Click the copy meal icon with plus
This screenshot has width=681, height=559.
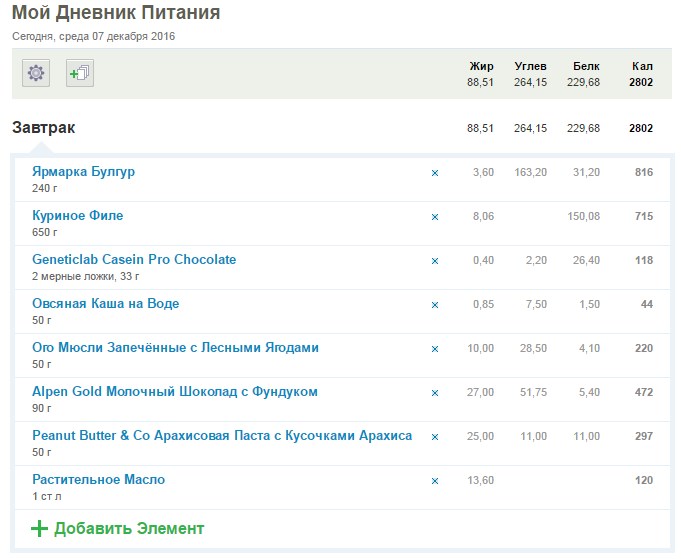(x=80, y=73)
